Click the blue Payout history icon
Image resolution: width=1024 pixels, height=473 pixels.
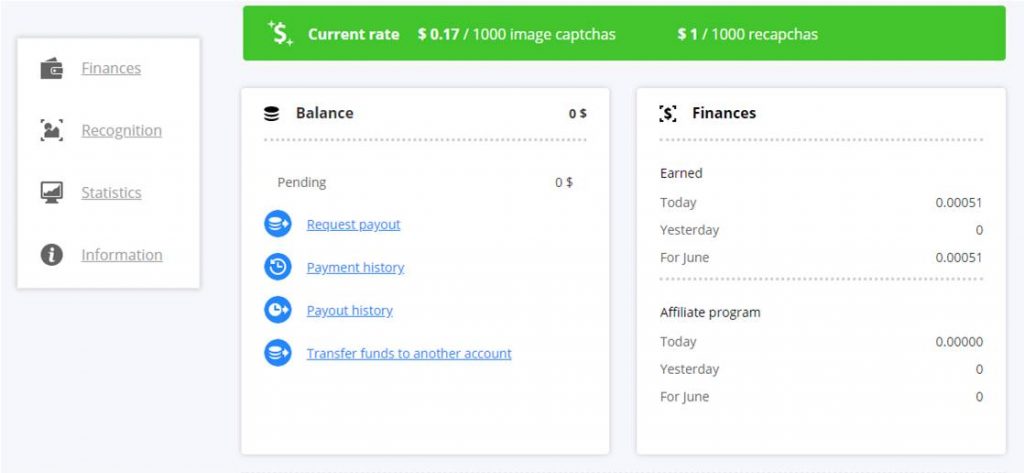point(277,310)
